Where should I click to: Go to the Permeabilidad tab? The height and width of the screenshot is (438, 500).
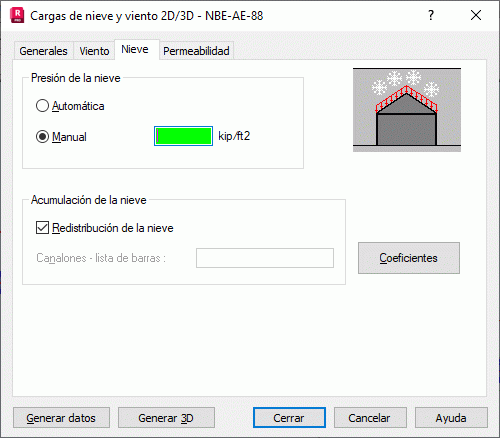[x=196, y=51]
